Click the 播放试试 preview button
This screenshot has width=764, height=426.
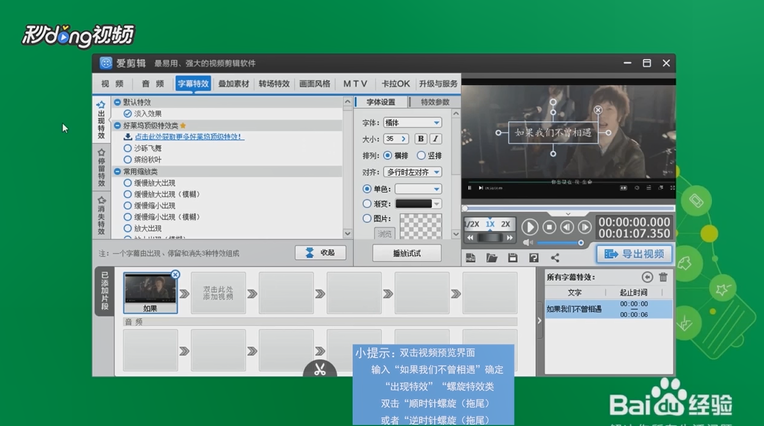(x=407, y=253)
